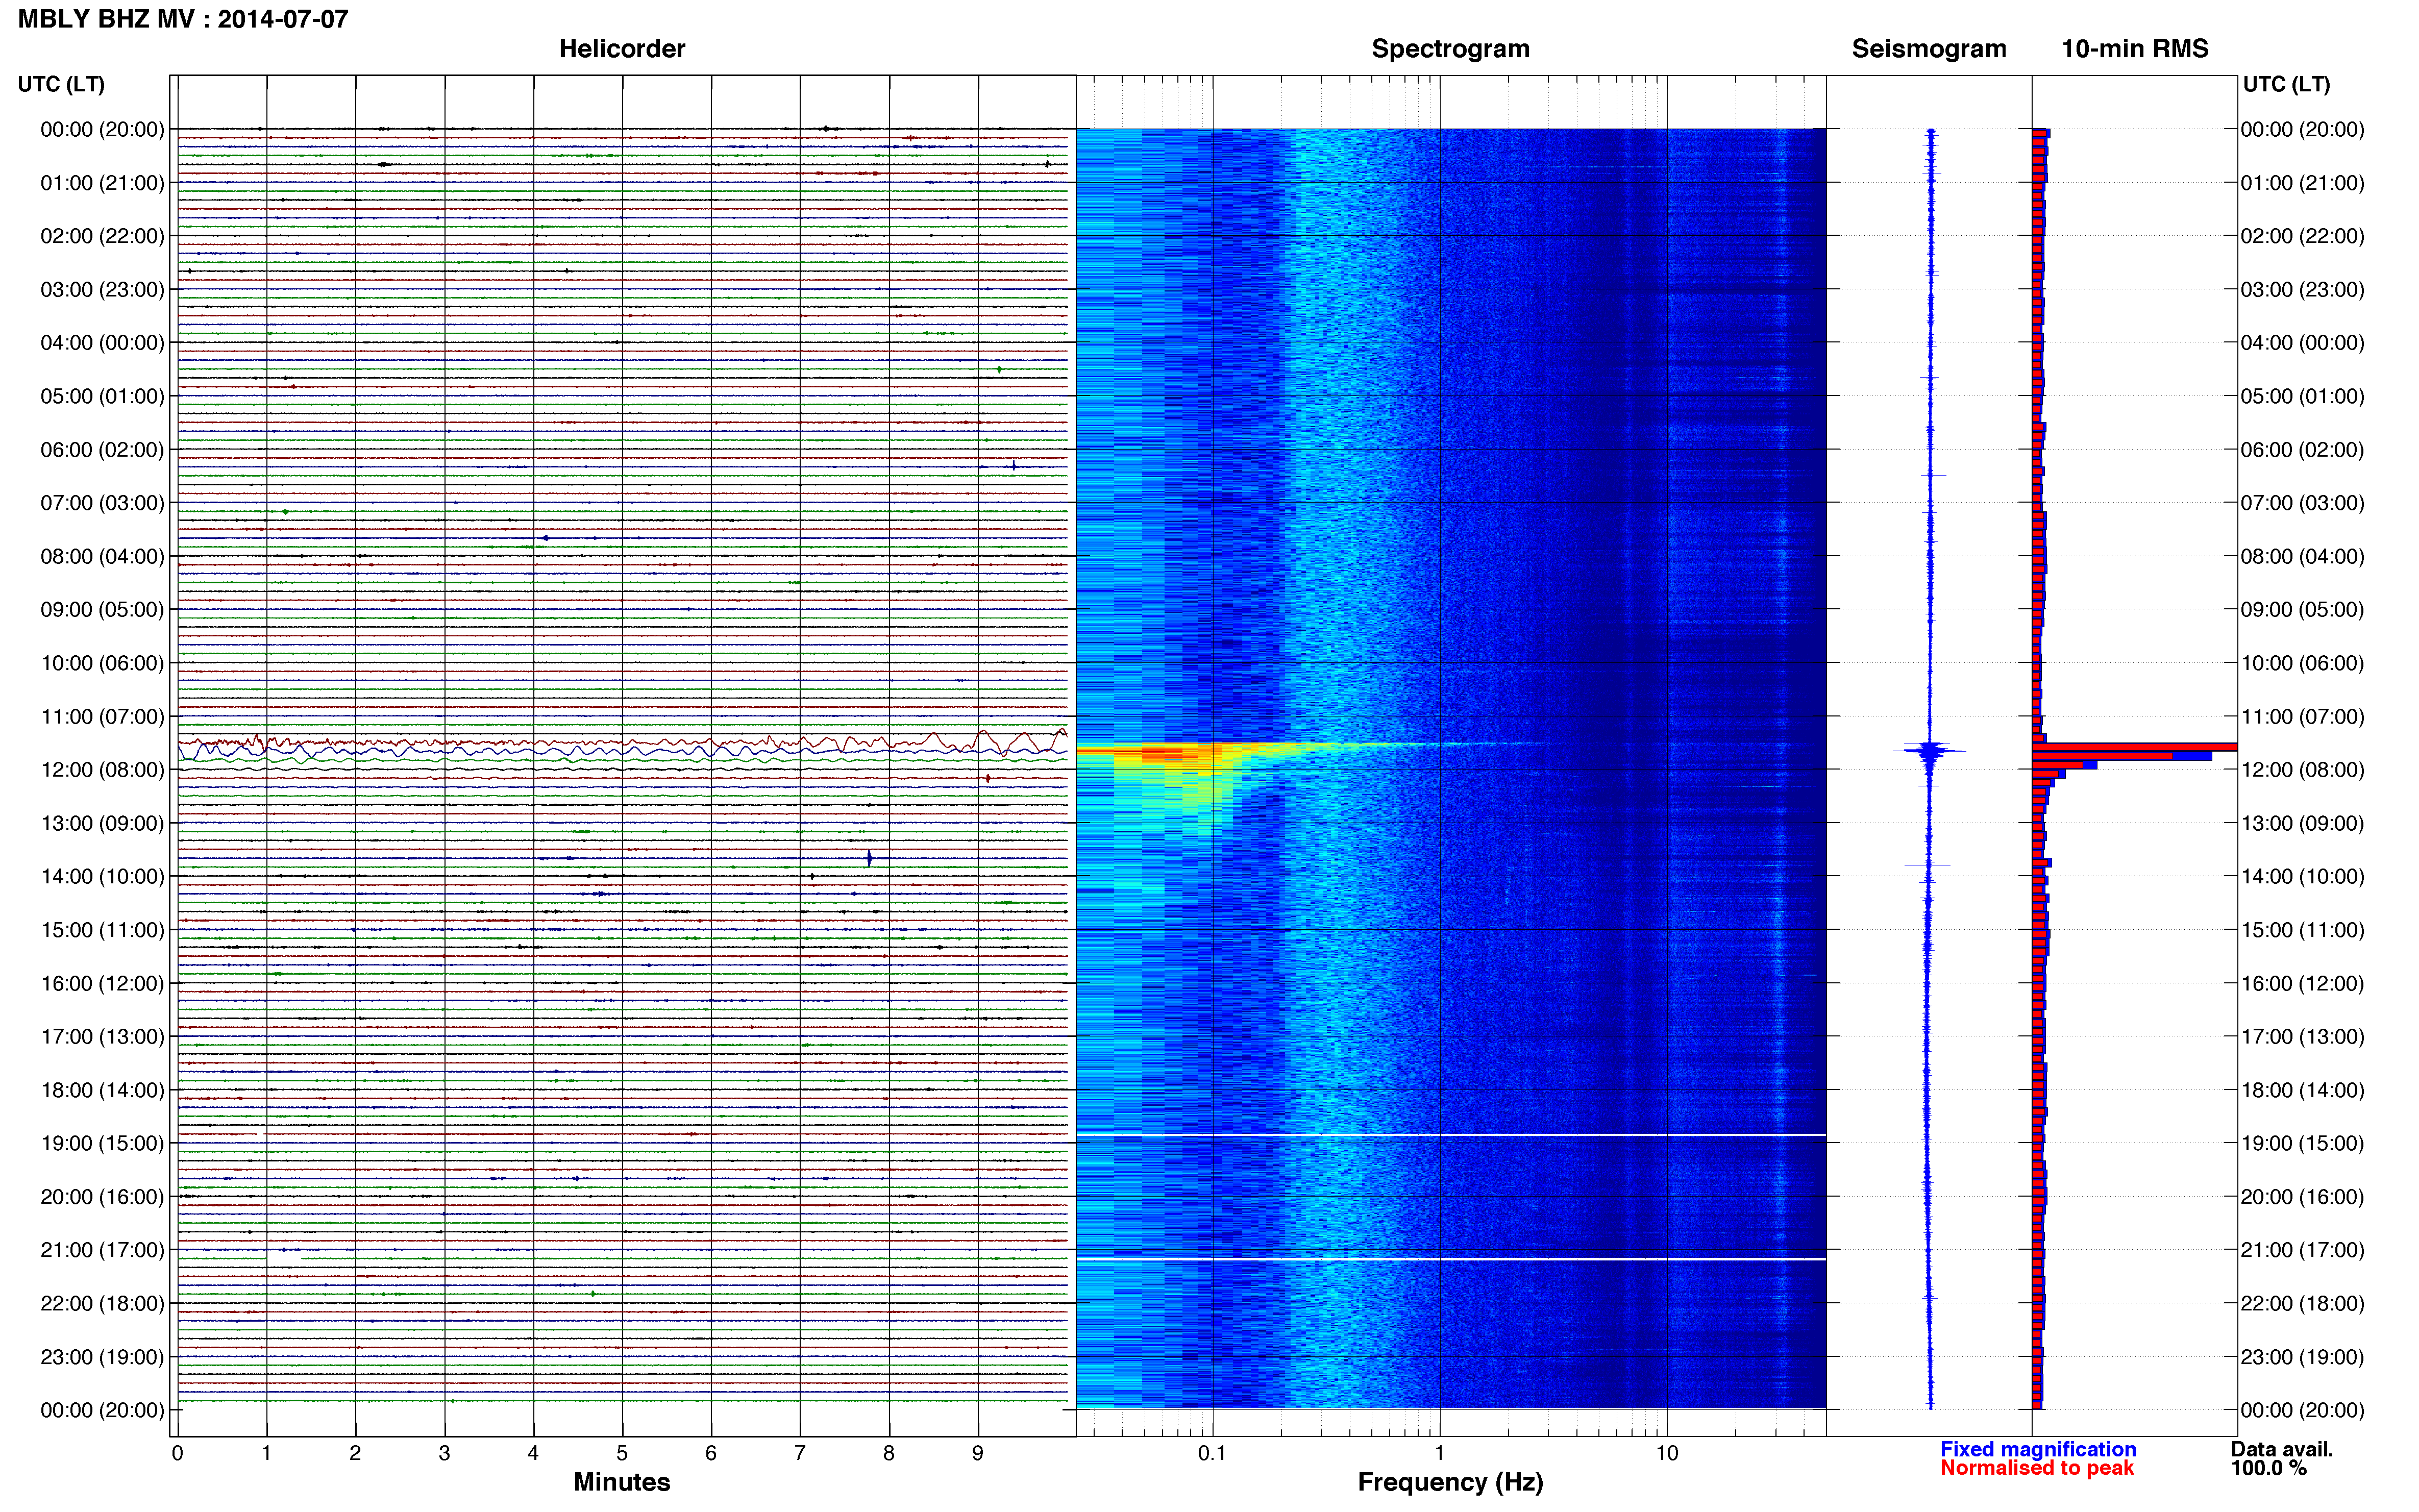Click the 'Seismogram' panel heading
The height and width of the screenshot is (1512, 2419).
click(1929, 49)
